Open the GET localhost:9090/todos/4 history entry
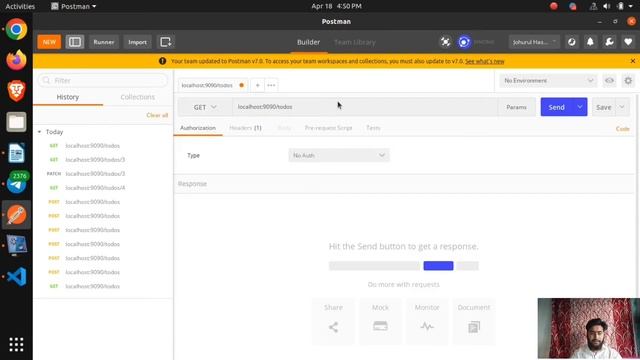640x360 pixels. point(103,188)
